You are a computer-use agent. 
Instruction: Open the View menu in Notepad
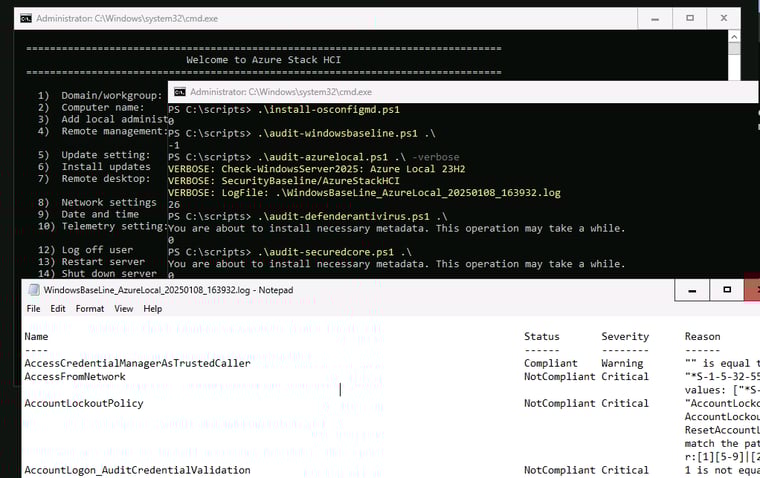point(124,309)
